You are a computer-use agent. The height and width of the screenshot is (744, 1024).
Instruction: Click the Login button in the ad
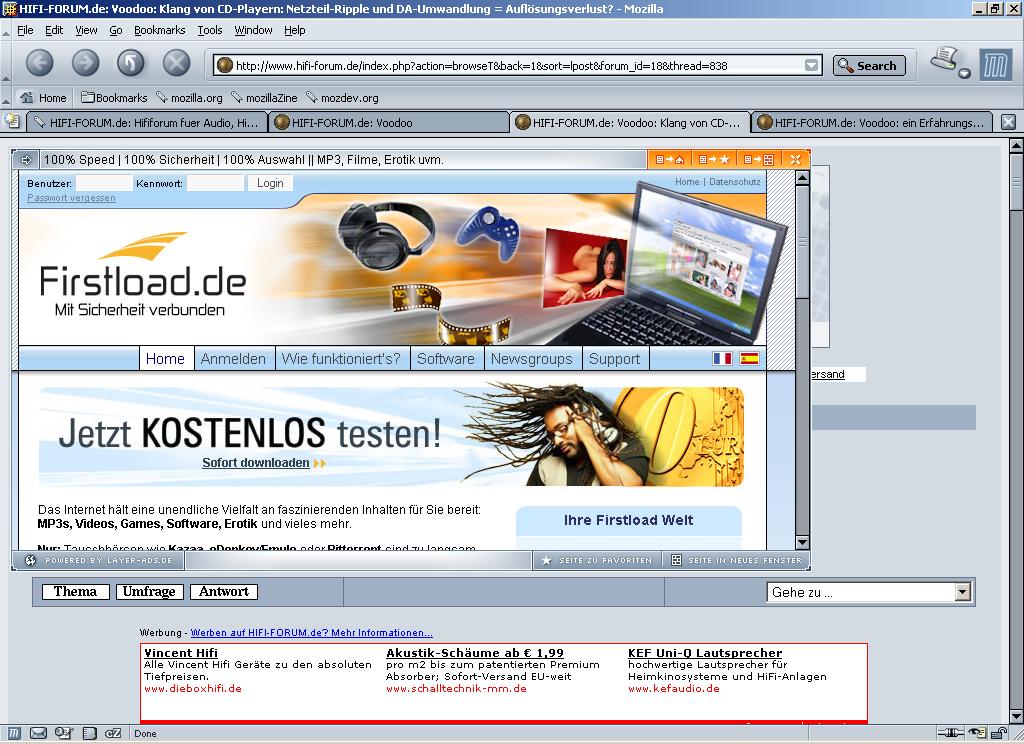click(270, 184)
